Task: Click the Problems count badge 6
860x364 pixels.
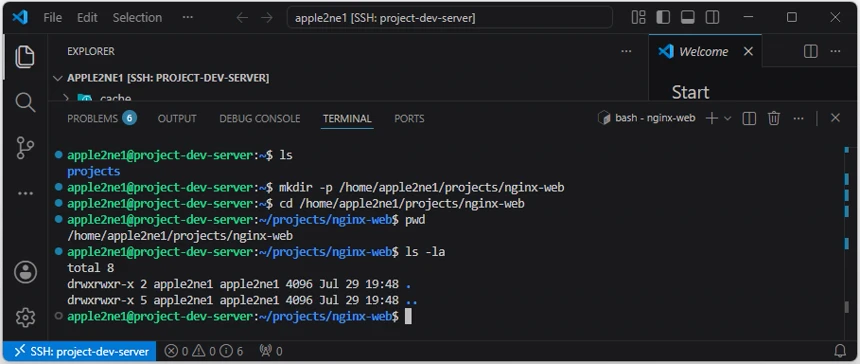Action: tap(129, 118)
